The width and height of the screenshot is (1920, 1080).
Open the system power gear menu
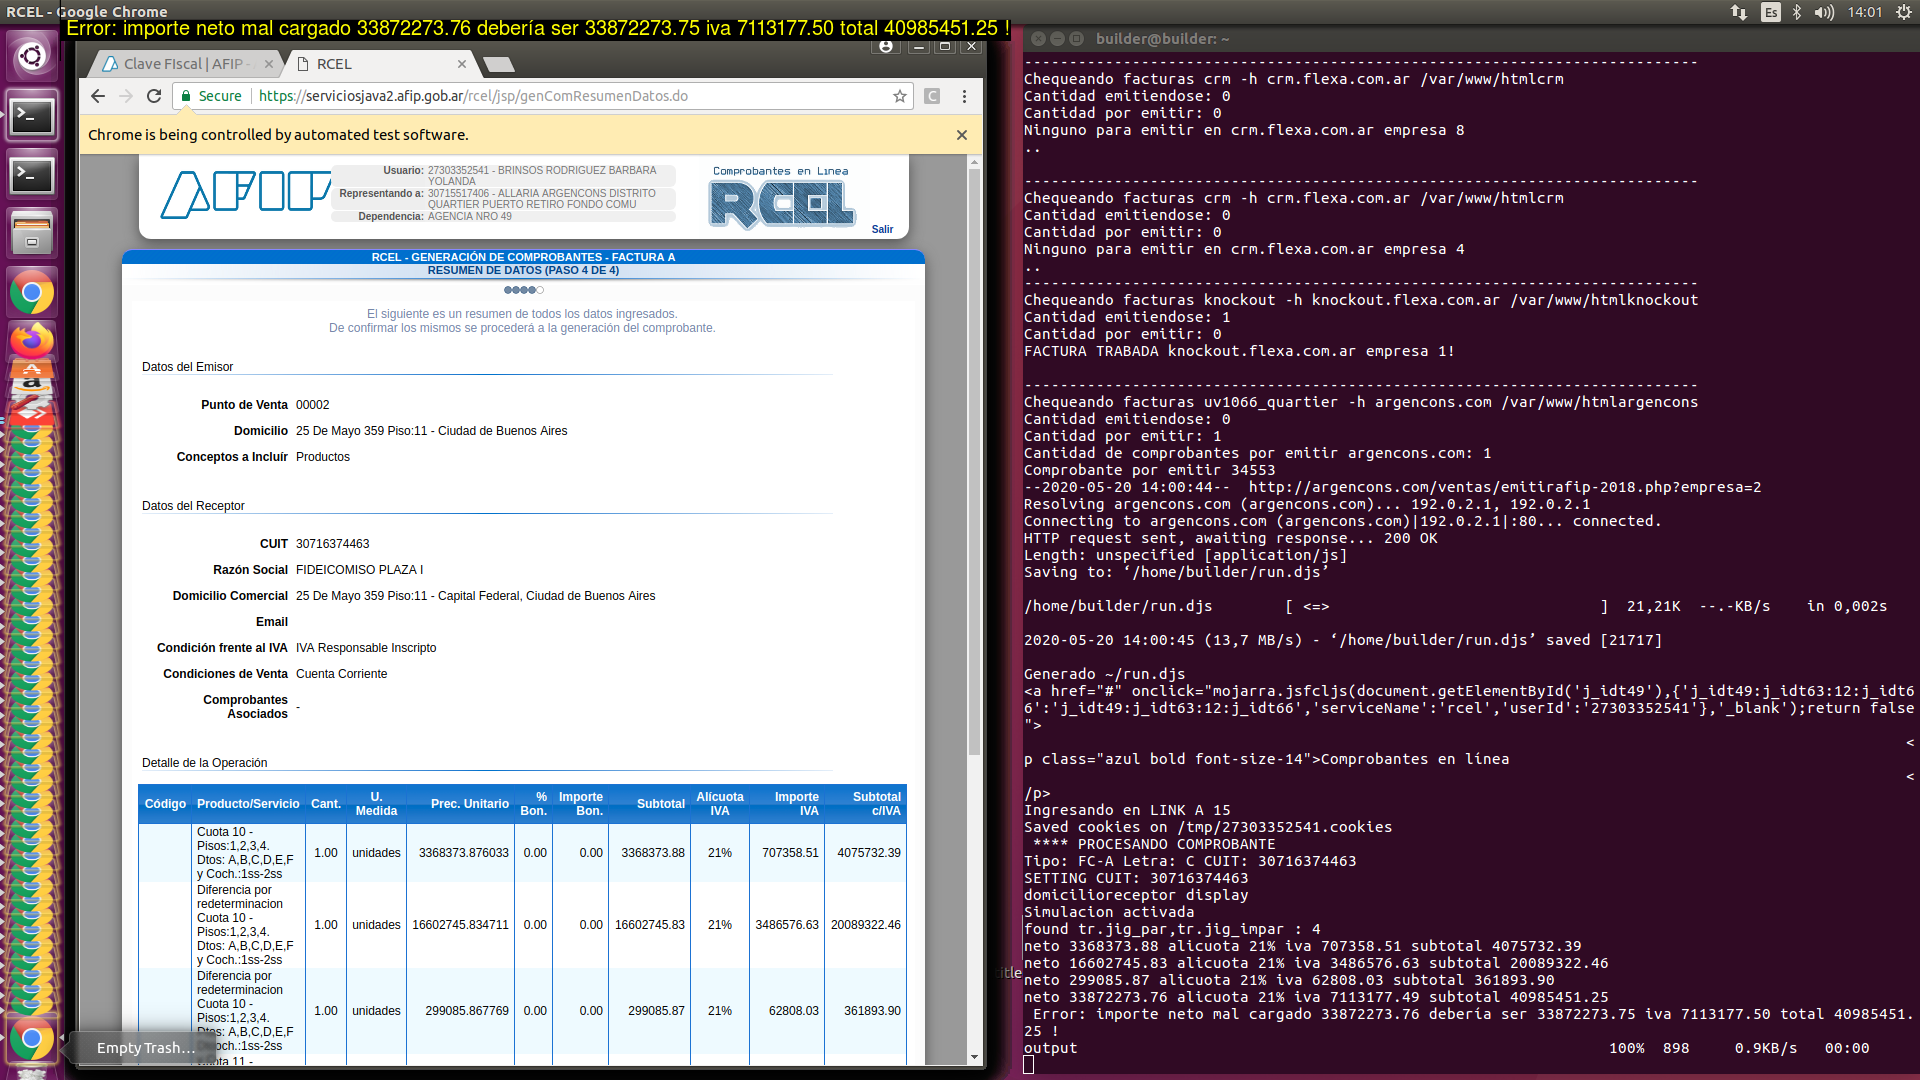(1904, 12)
